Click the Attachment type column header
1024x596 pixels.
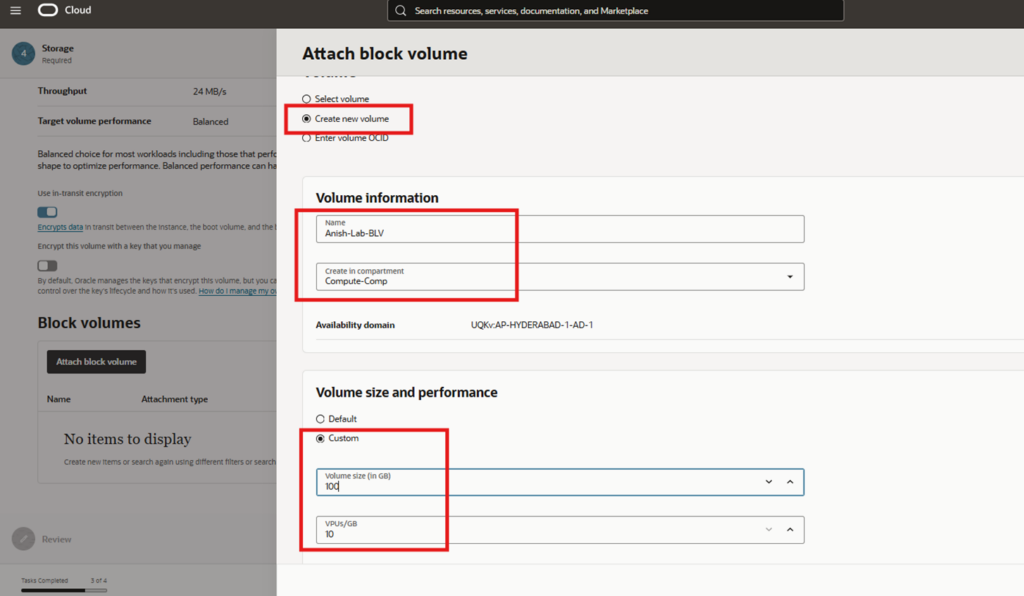click(174, 399)
